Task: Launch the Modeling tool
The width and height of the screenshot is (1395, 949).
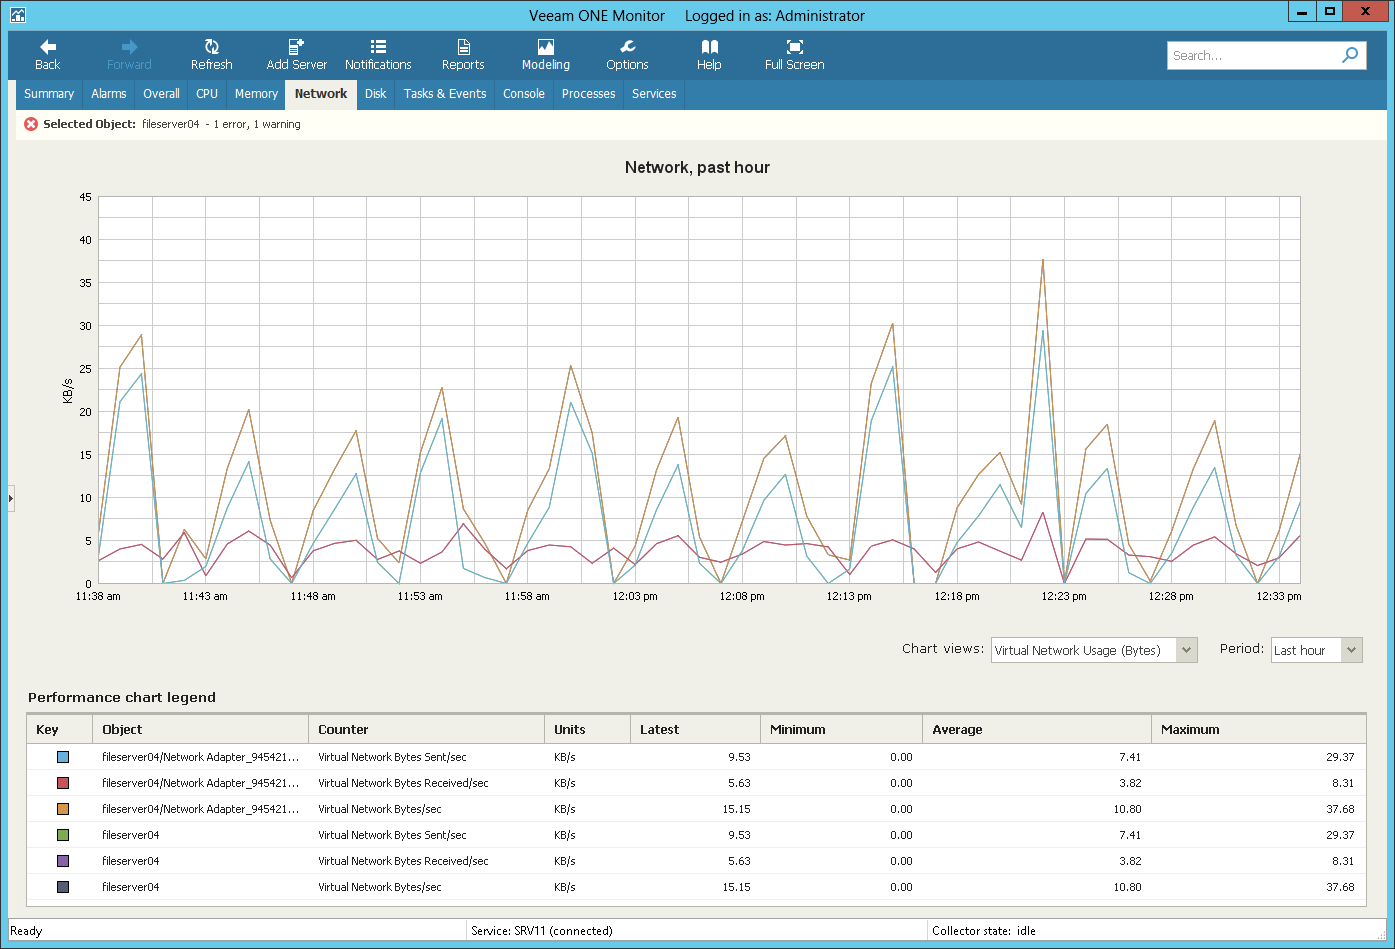Action: 546,55
